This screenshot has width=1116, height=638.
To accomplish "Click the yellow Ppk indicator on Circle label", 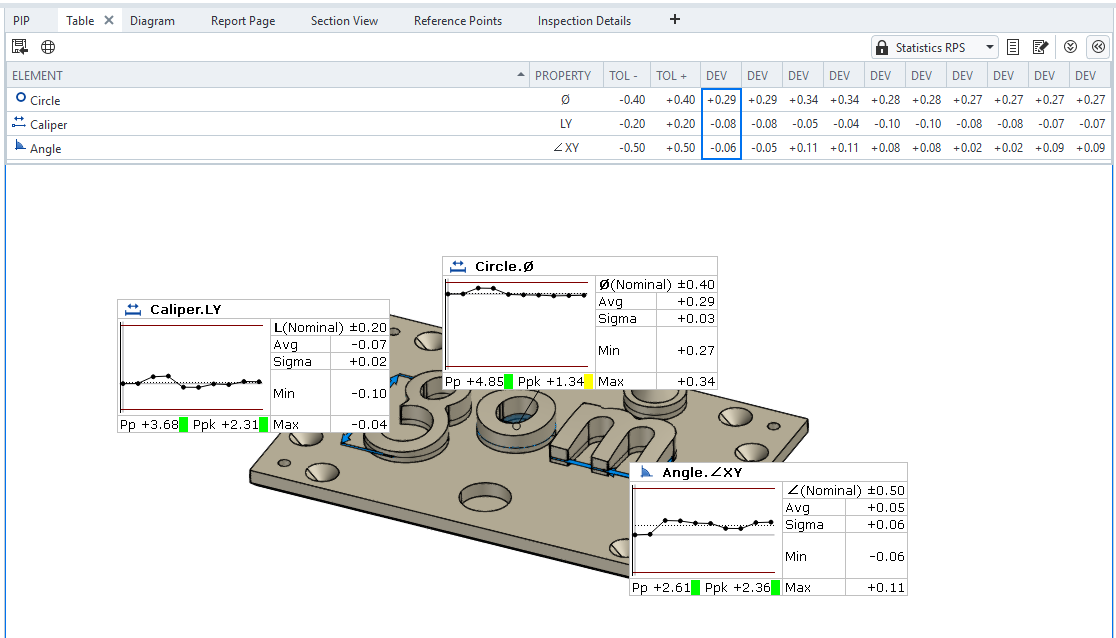I will click(589, 381).
